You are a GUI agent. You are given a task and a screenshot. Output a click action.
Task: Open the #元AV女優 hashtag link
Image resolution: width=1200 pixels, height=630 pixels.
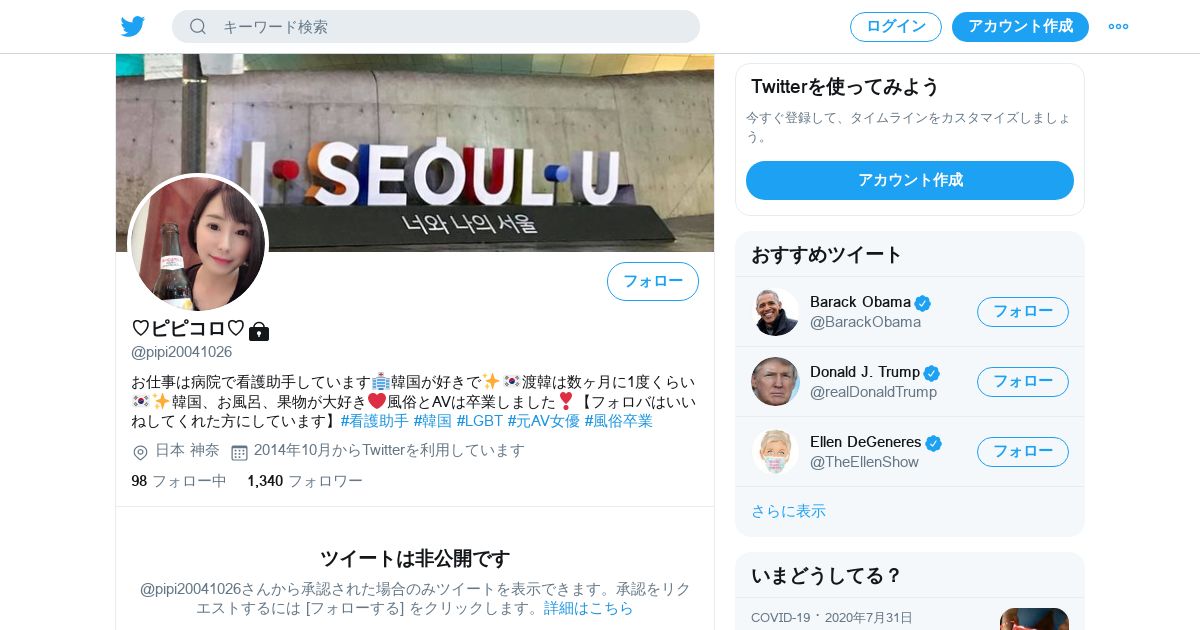tap(544, 421)
